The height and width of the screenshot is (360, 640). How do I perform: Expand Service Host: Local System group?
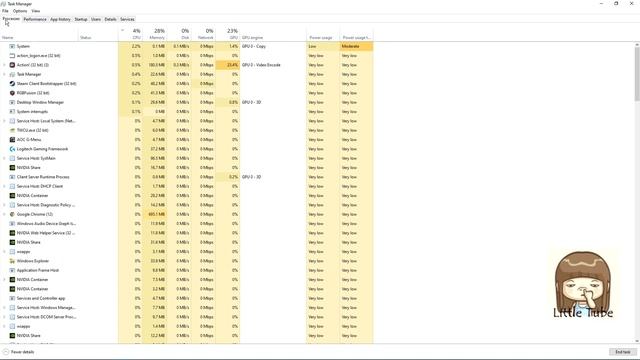(x=4, y=121)
